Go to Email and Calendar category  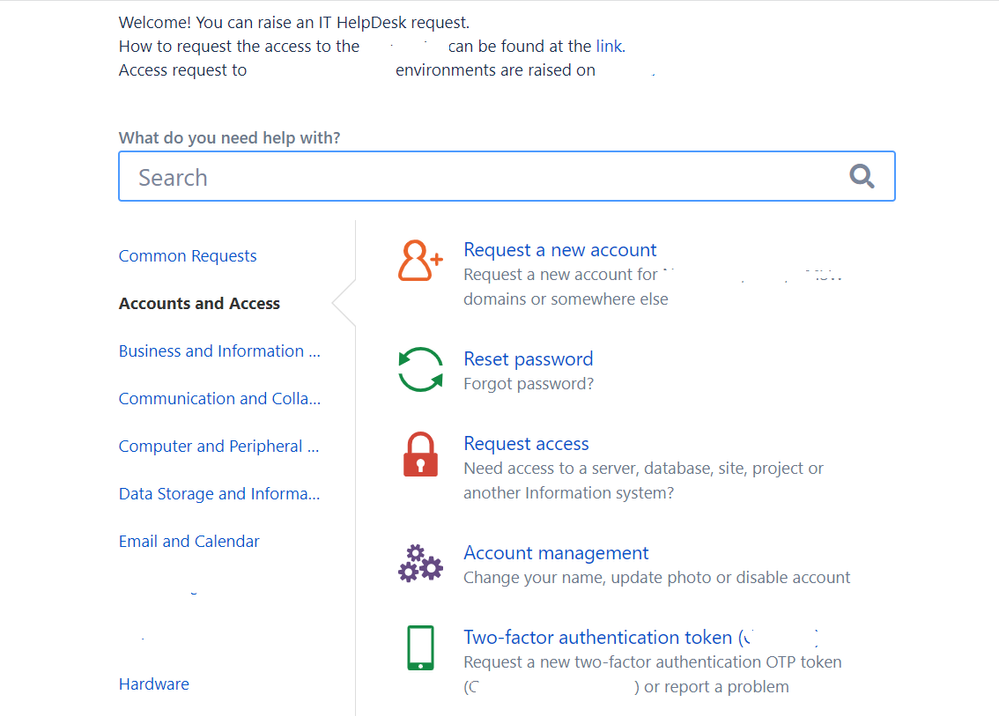point(189,541)
